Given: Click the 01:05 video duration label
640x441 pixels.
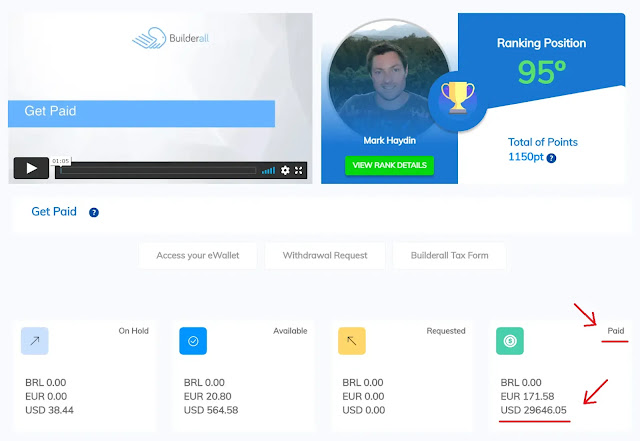Looking at the screenshot, I should click(x=60, y=161).
